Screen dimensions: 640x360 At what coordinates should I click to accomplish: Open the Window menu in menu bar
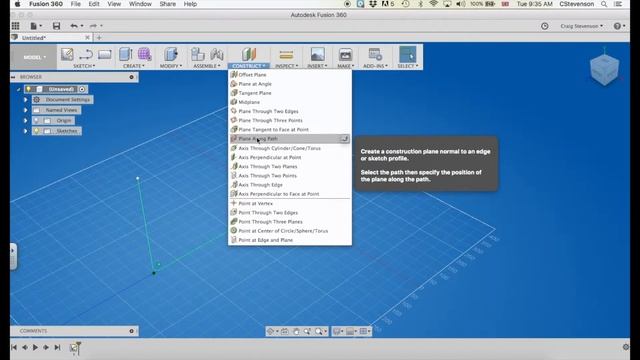140,4
